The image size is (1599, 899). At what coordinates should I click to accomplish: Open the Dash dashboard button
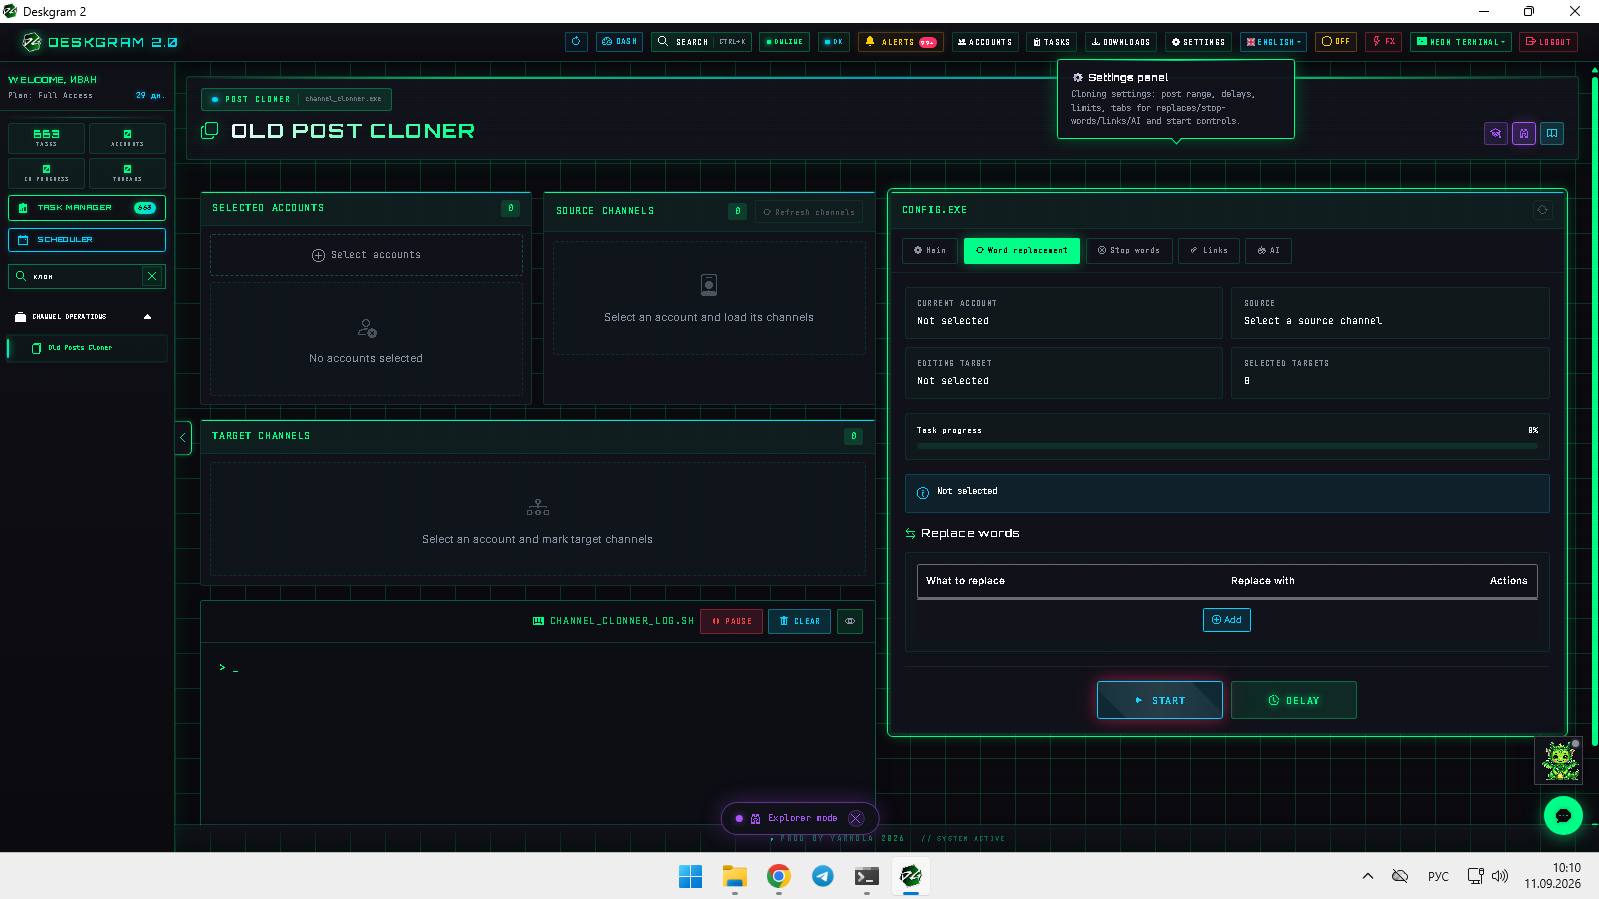[x=619, y=42]
